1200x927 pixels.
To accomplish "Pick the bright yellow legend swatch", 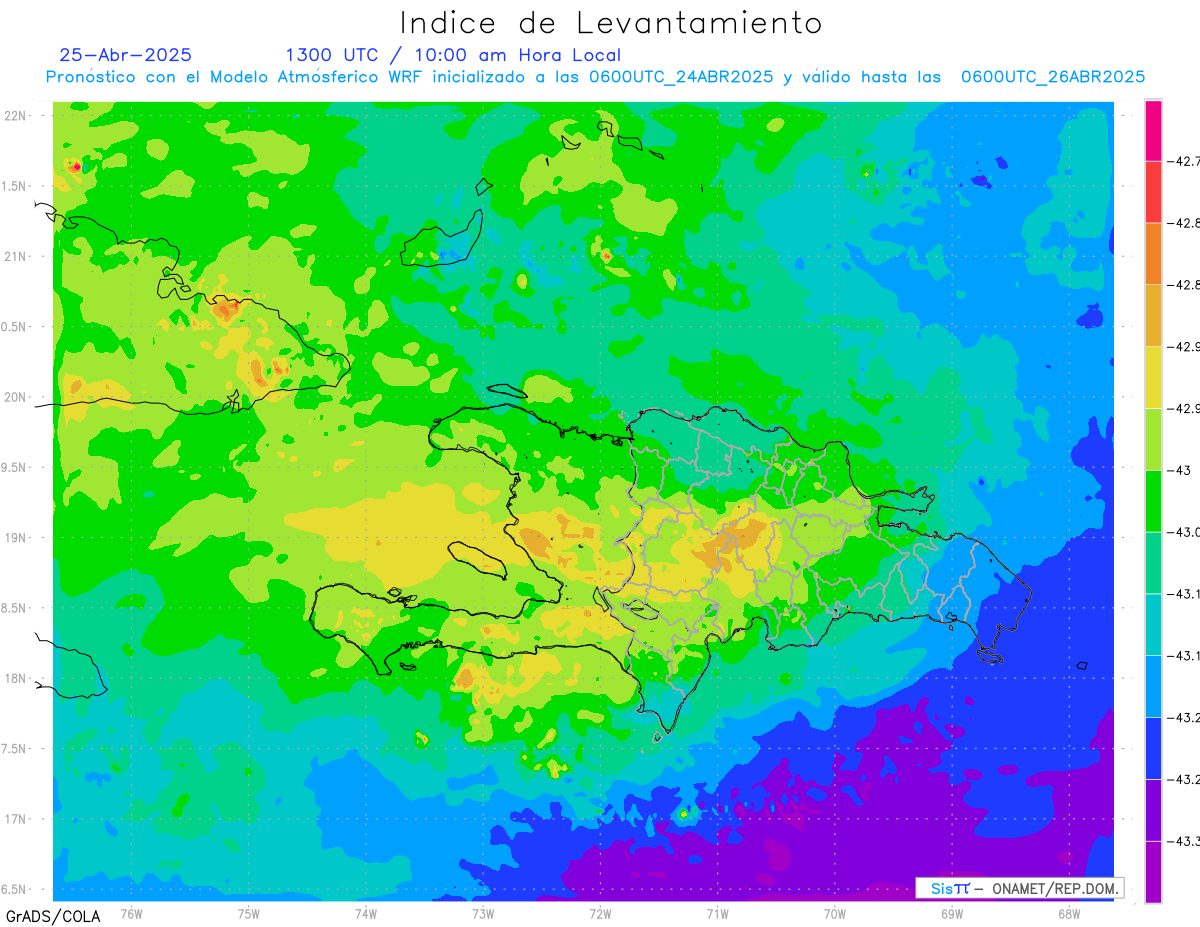I will [x=1153, y=378].
